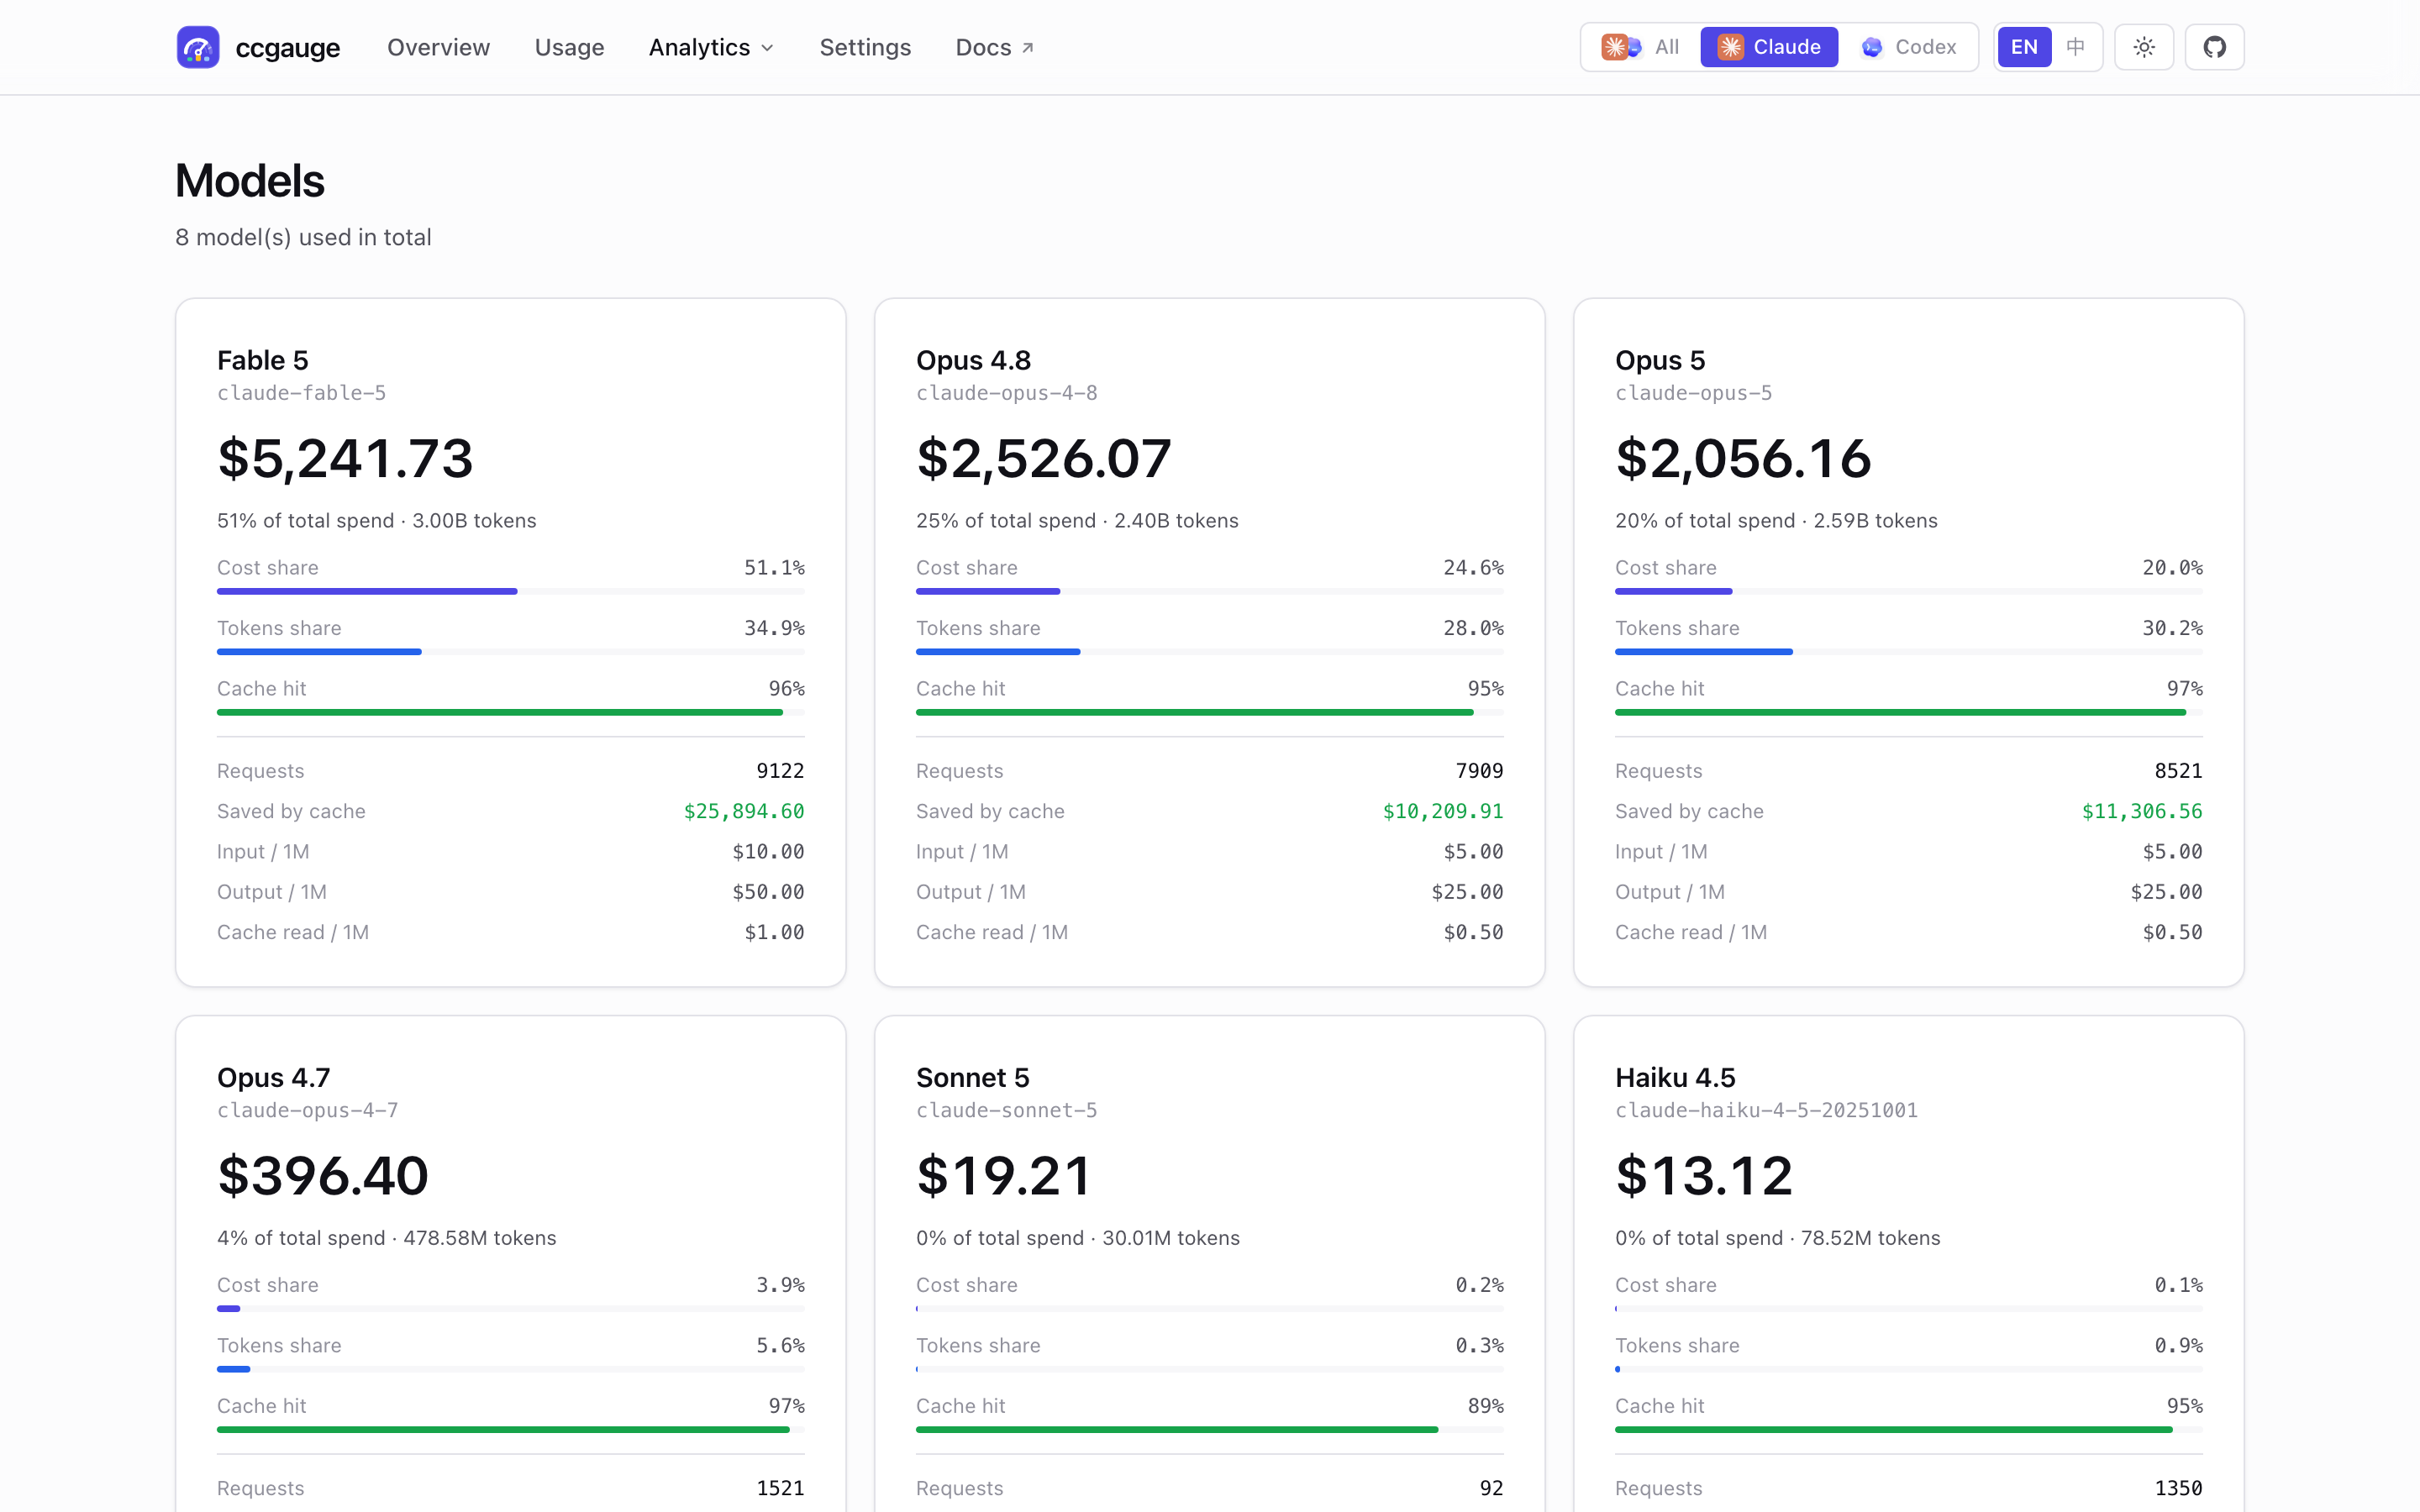Image resolution: width=2420 pixels, height=1512 pixels.
Task: Set language to EN
Action: point(2024,47)
